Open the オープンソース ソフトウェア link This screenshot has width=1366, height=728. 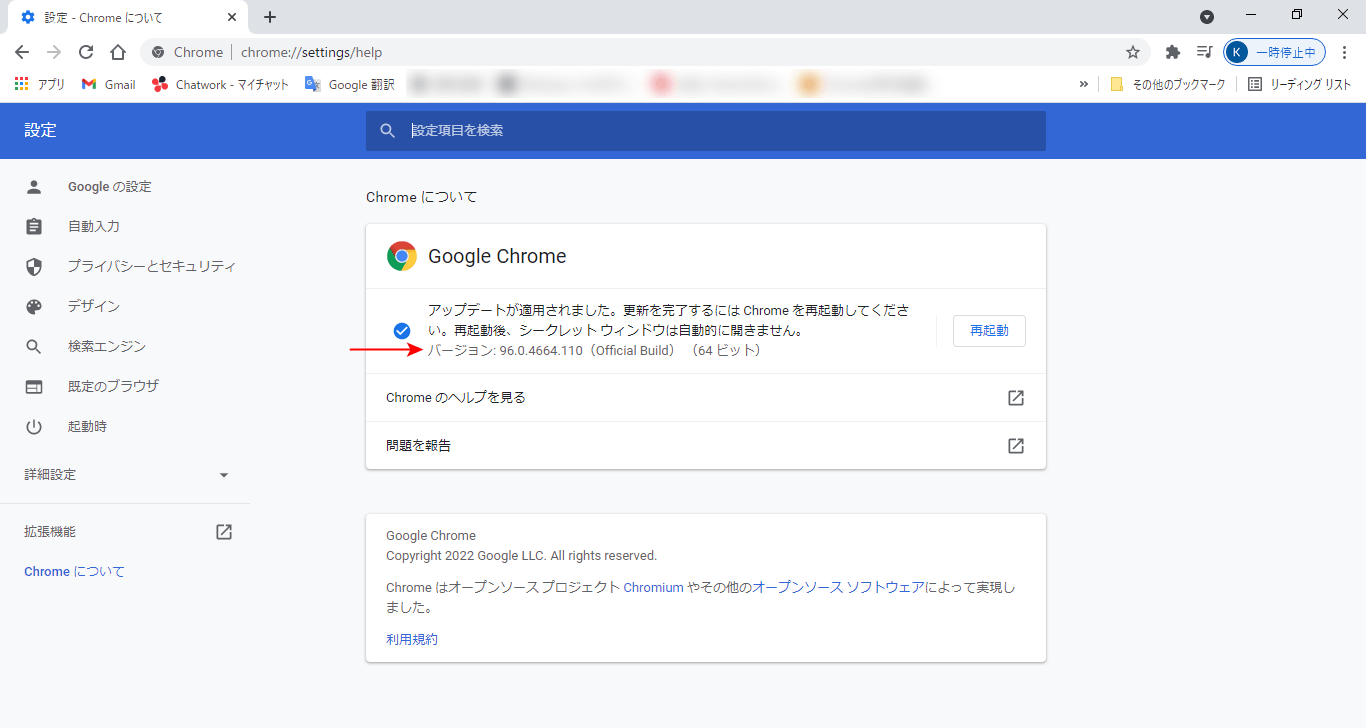838,588
